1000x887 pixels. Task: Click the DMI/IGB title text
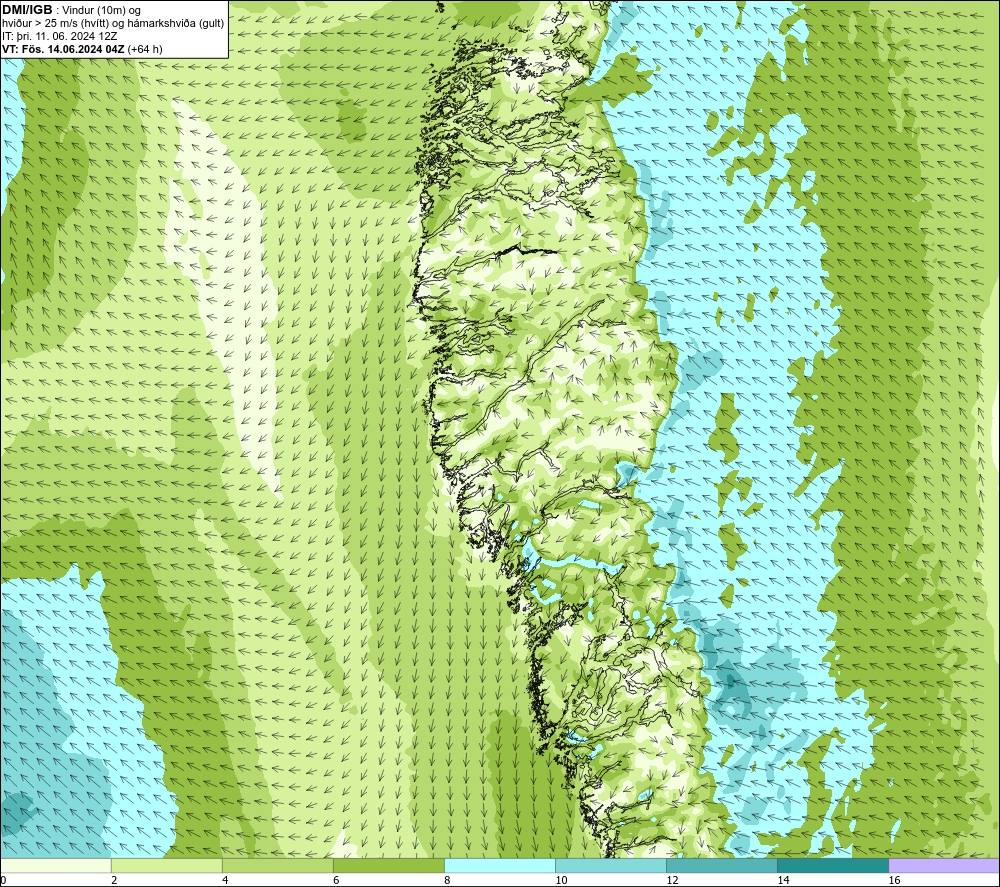[x=27, y=10]
